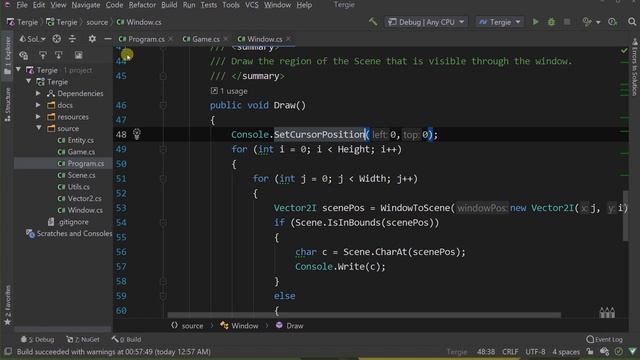
Task: Open the File menu
Action: 22,5
